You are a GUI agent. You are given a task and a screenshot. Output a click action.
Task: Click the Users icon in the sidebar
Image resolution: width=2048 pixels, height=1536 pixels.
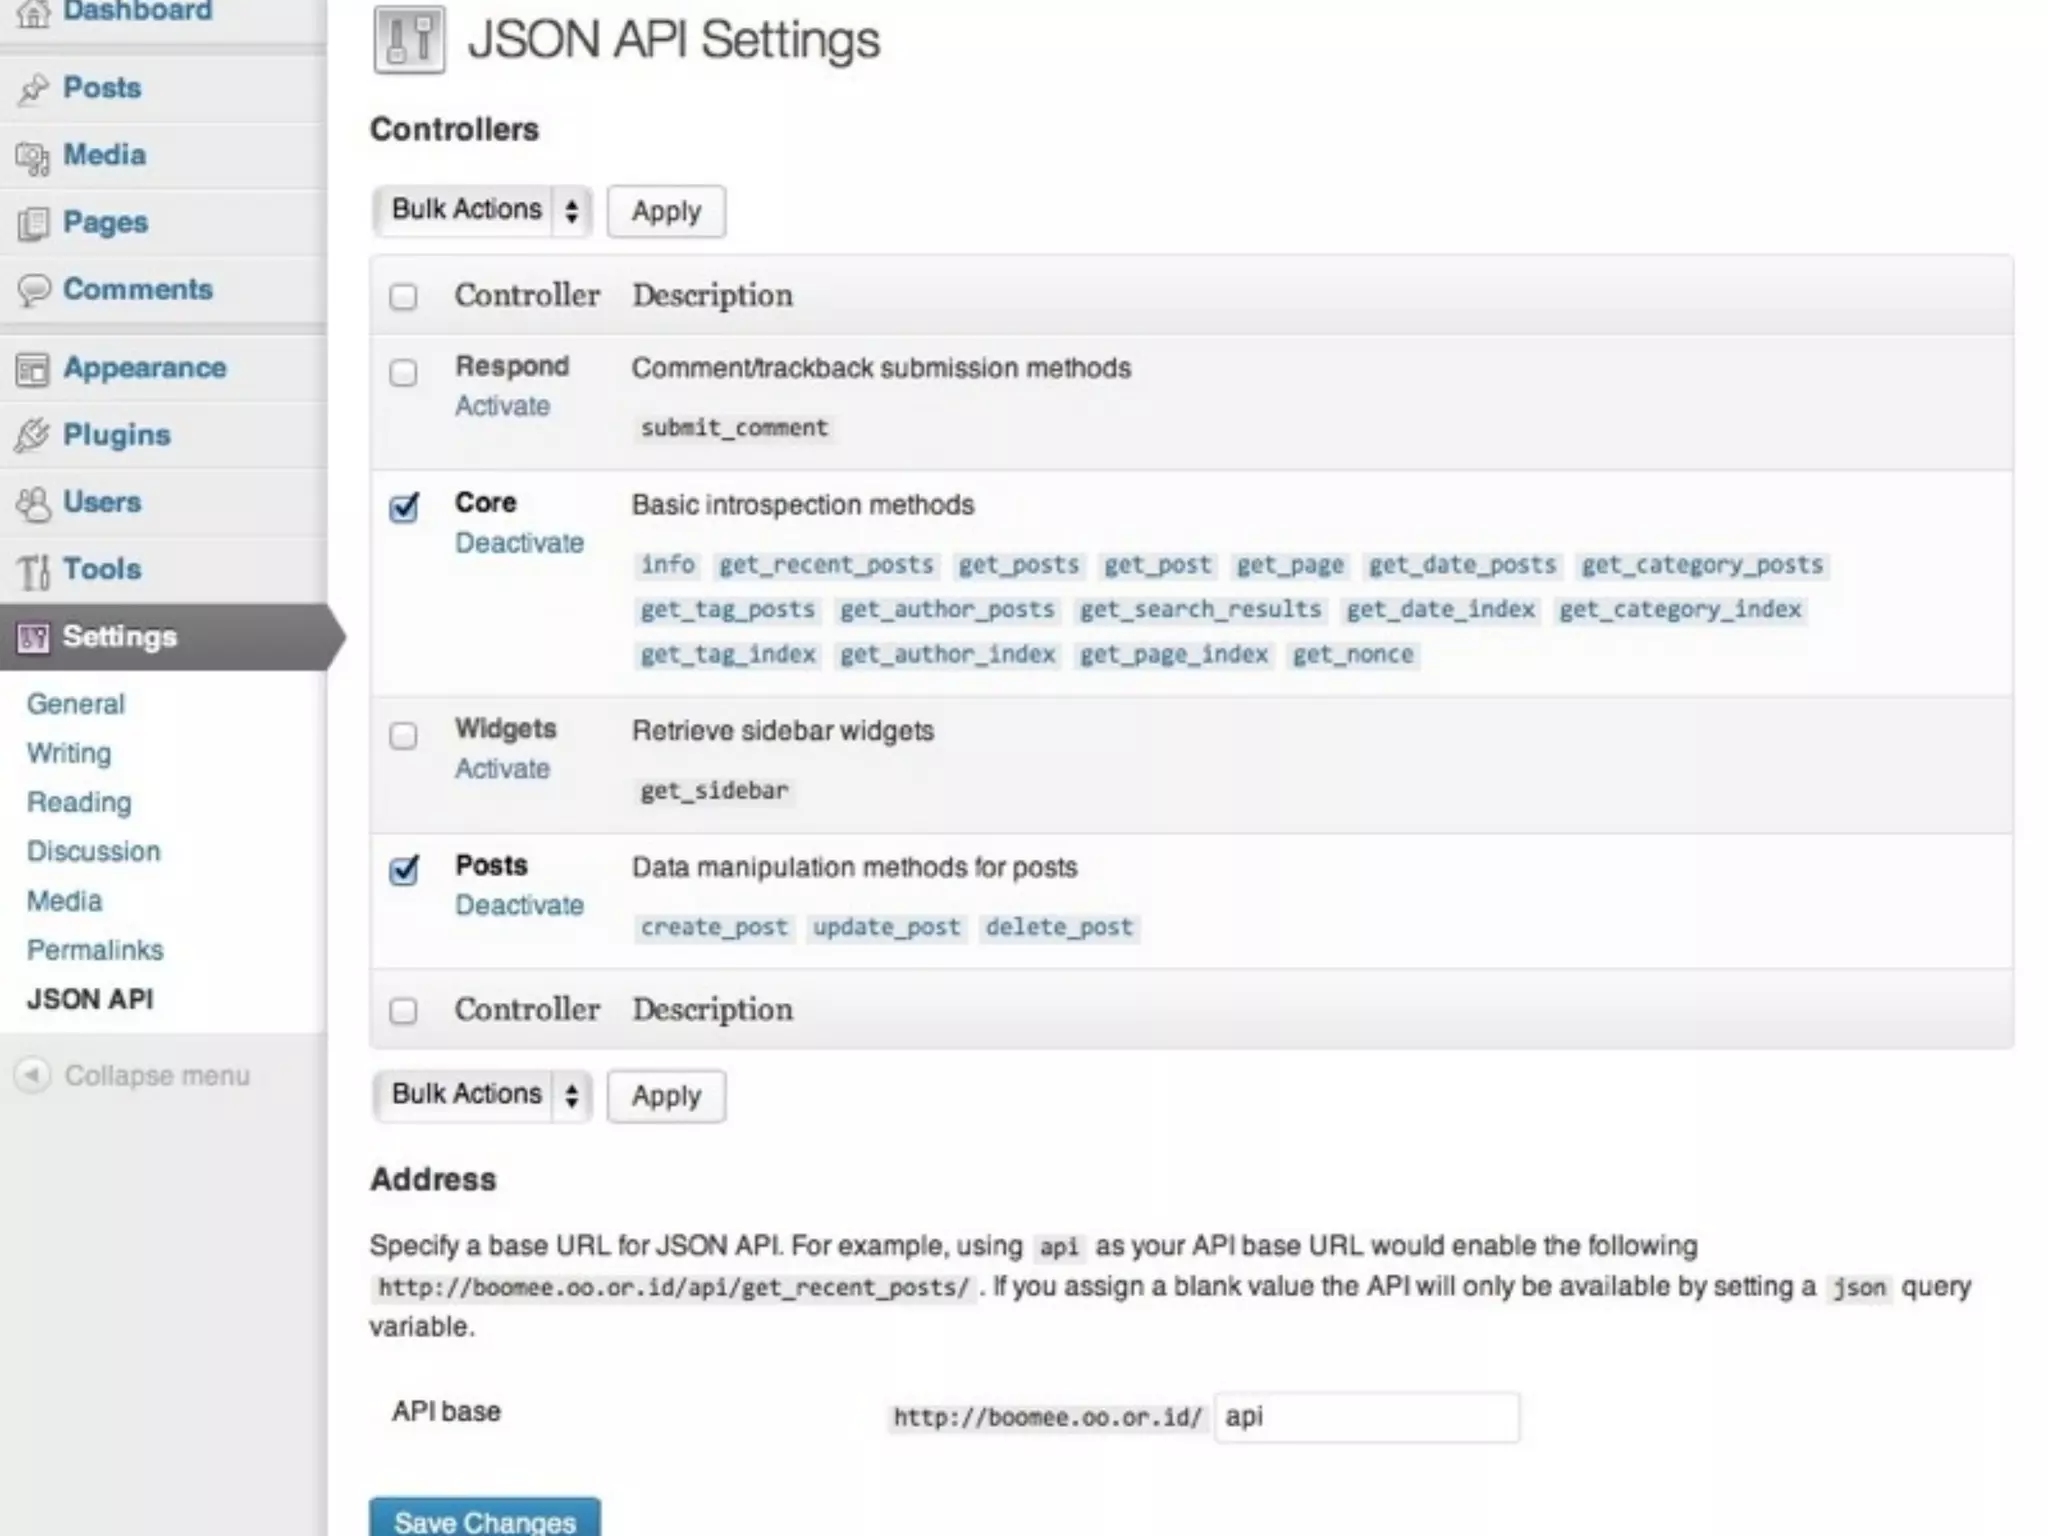pos(33,504)
